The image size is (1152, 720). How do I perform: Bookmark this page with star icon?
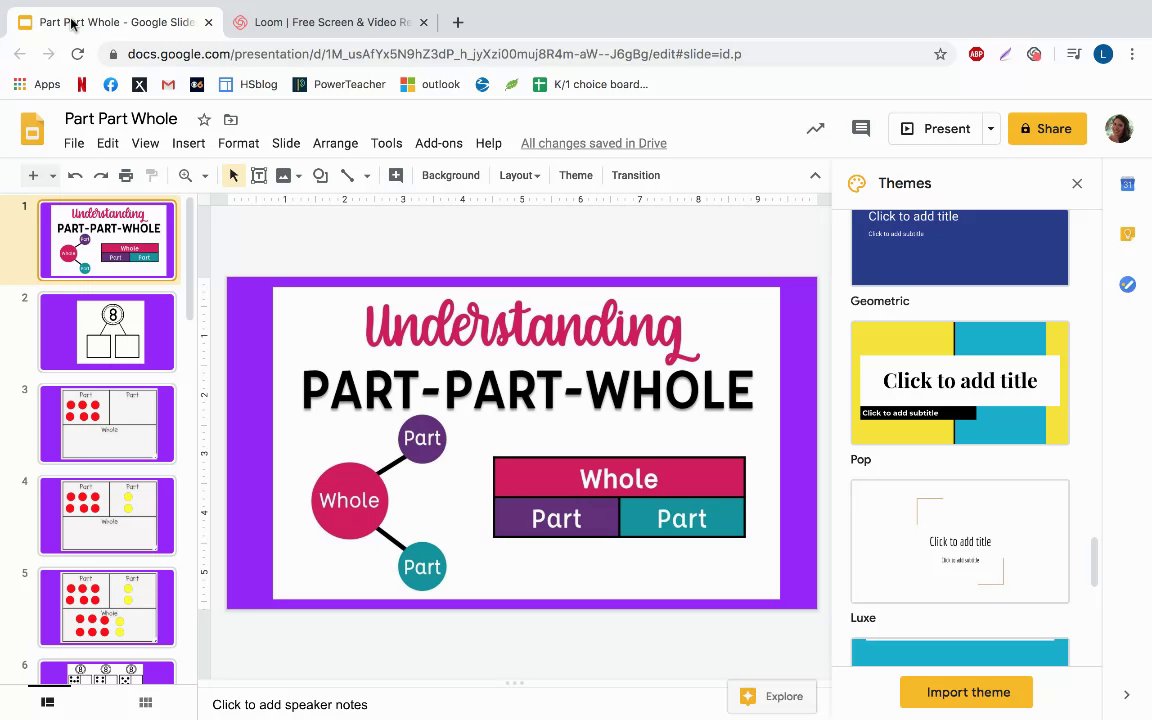tap(940, 54)
